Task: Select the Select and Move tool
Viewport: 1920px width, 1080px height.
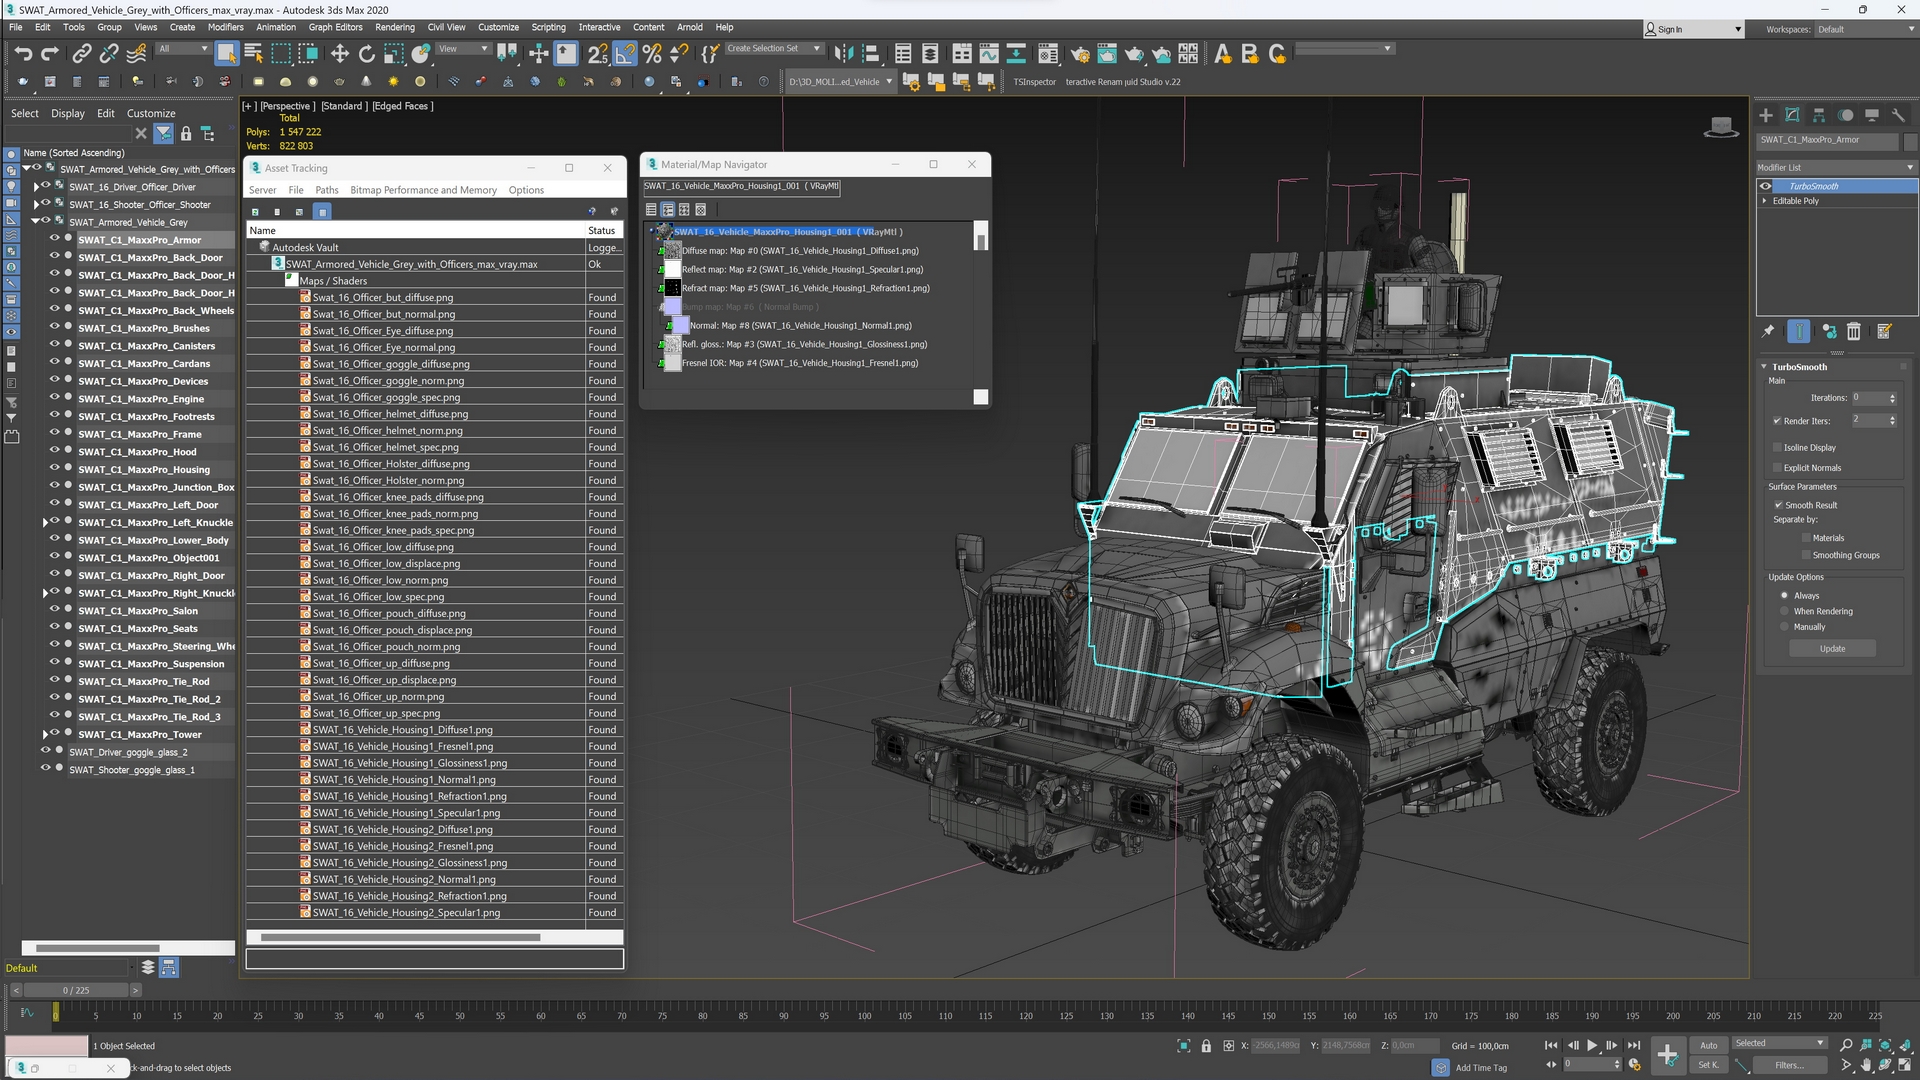Action: click(340, 54)
